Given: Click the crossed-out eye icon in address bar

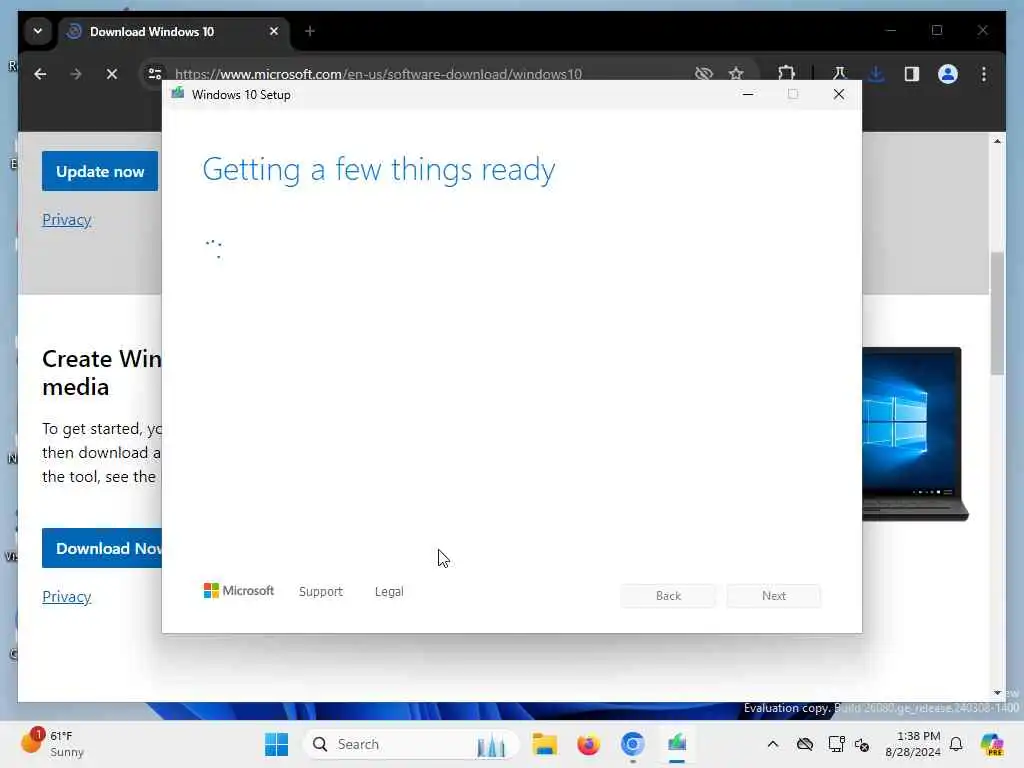Looking at the screenshot, I should [x=704, y=73].
